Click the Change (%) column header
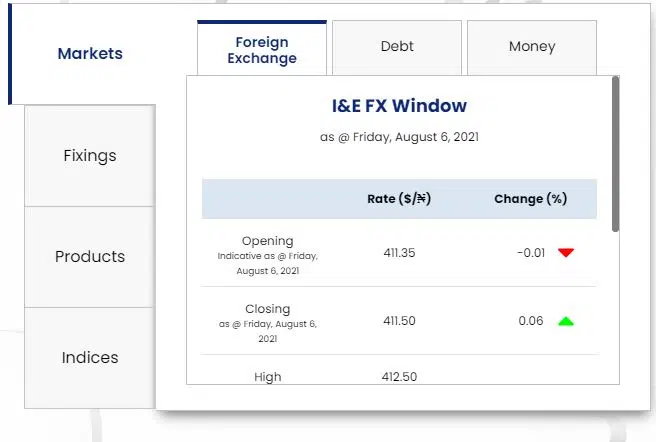The width and height of the screenshot is (656, 442). 530,199
